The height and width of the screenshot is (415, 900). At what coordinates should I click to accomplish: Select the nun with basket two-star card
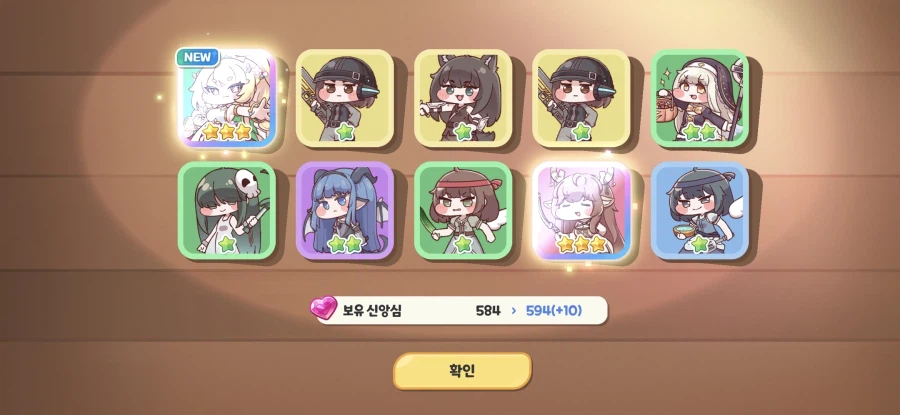(x=699, y=98)
